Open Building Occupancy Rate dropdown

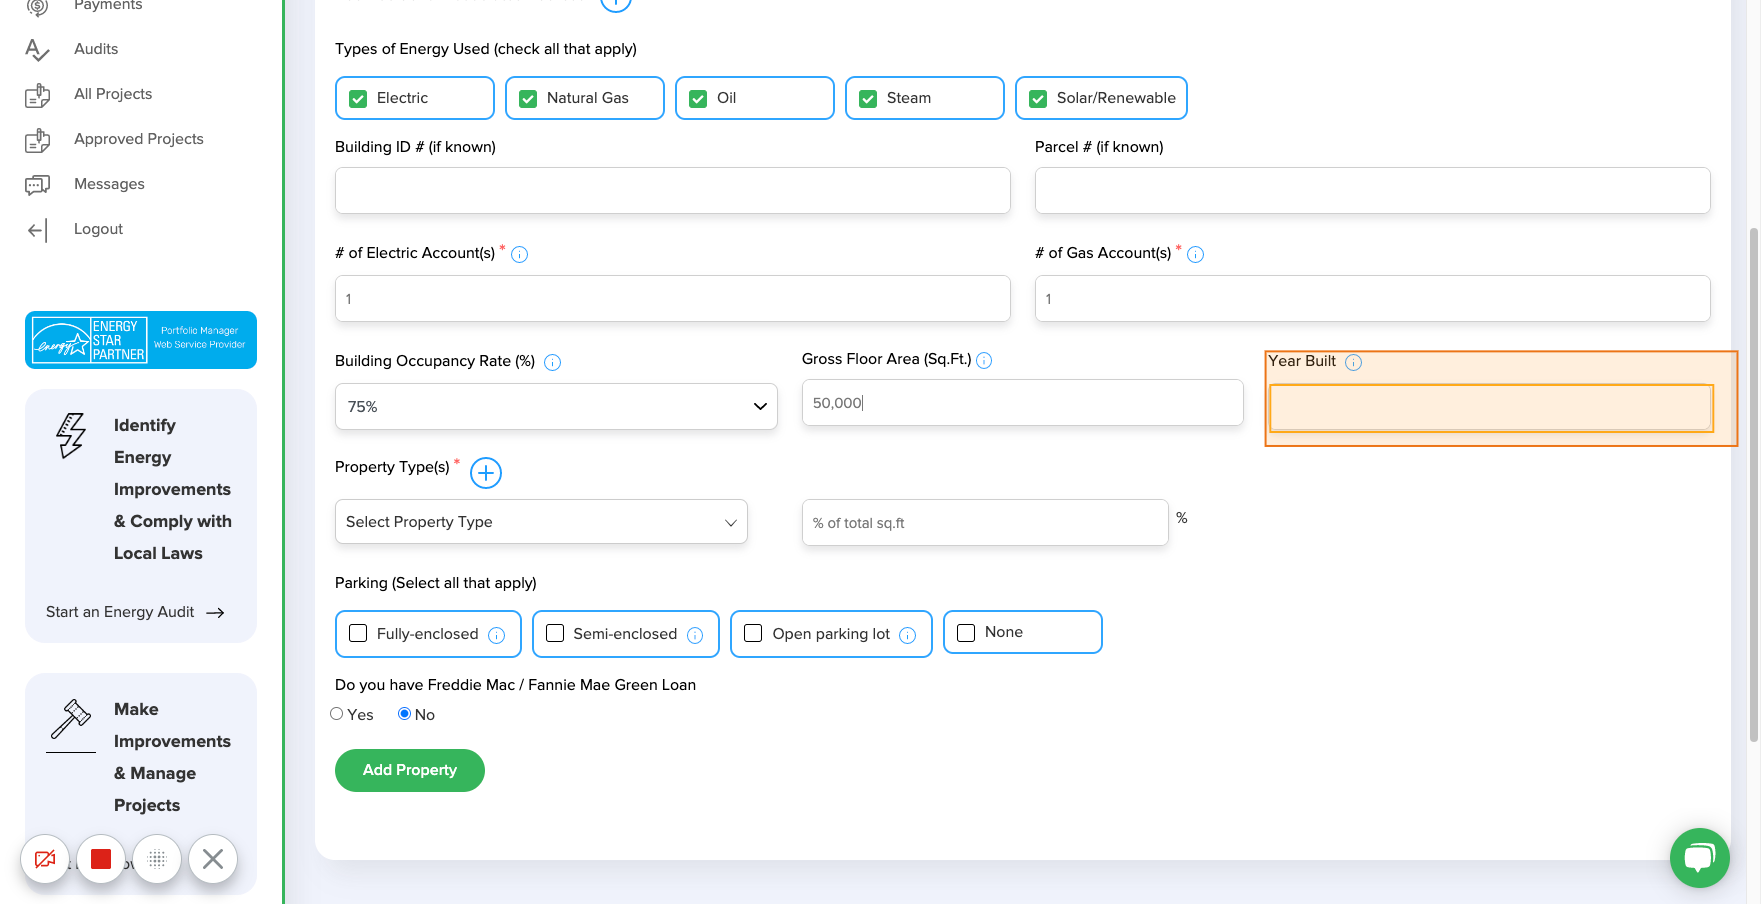coord(556,406)
